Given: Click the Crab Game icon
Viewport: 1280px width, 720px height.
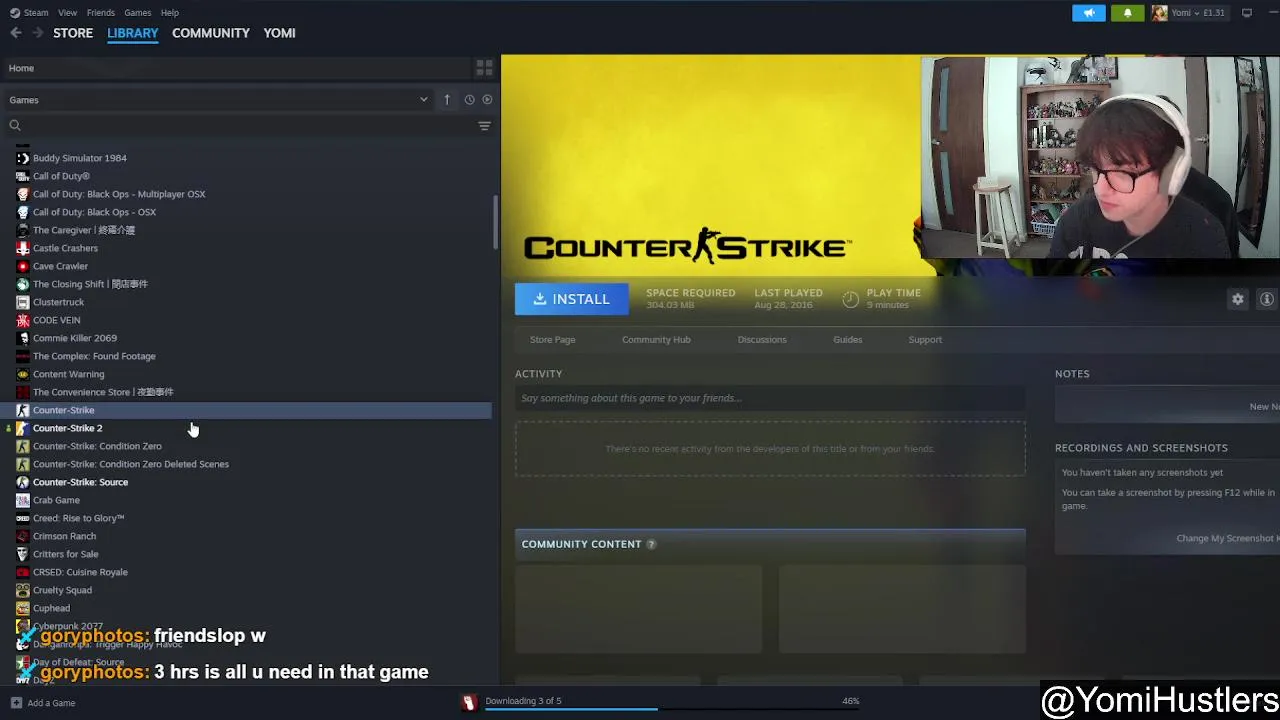Looking at the screenshot, I should coord(23,500).
